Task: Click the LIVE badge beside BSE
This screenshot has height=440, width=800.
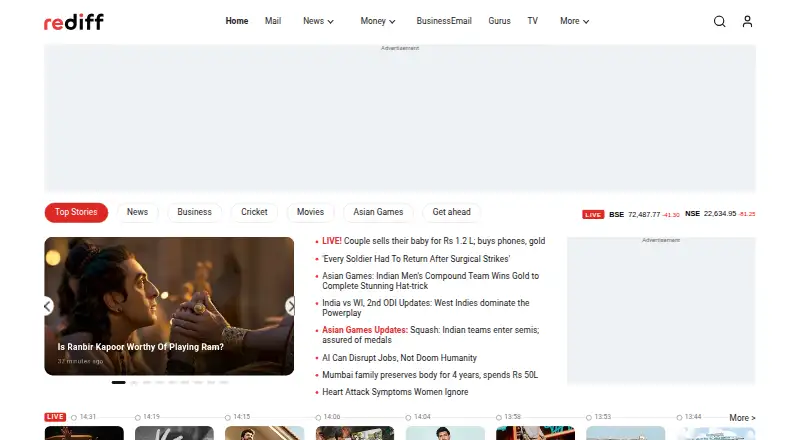Action: coord(593,214)
